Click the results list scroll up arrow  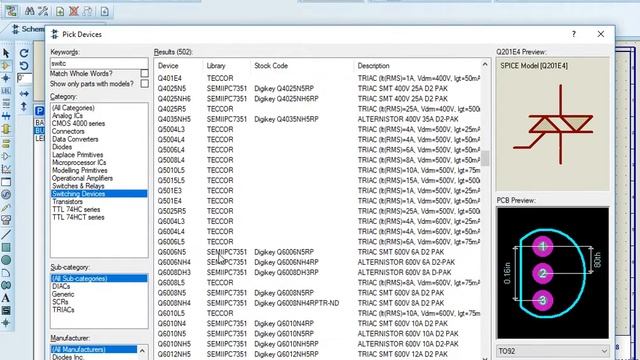point(485,64)
